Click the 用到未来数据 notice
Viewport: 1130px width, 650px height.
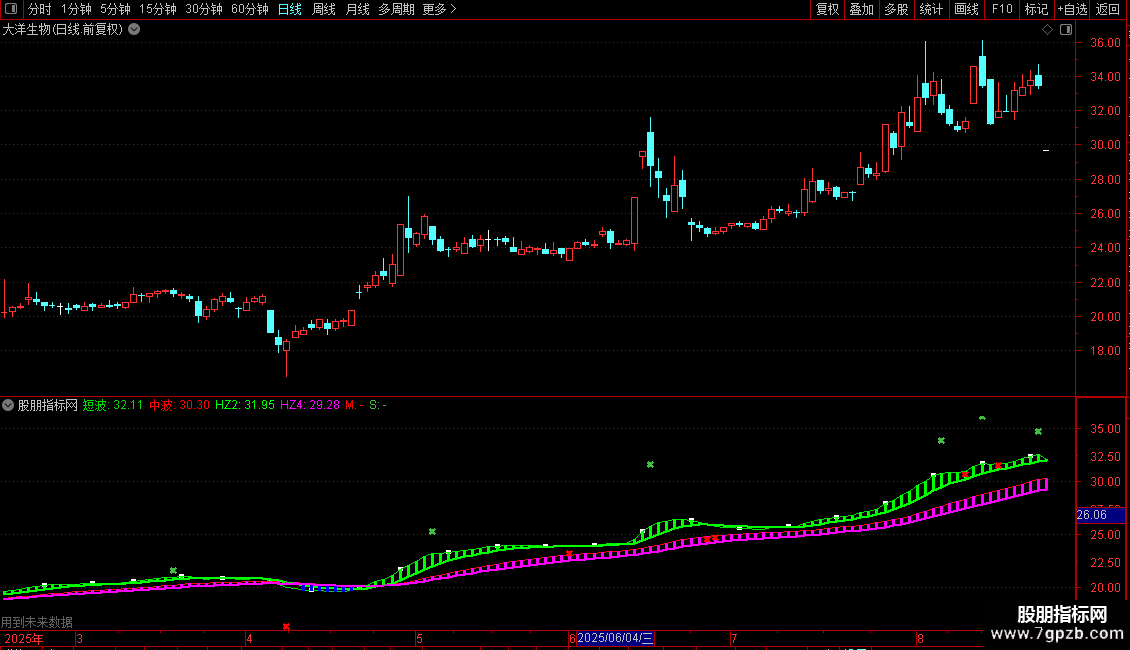pos(37,622)
